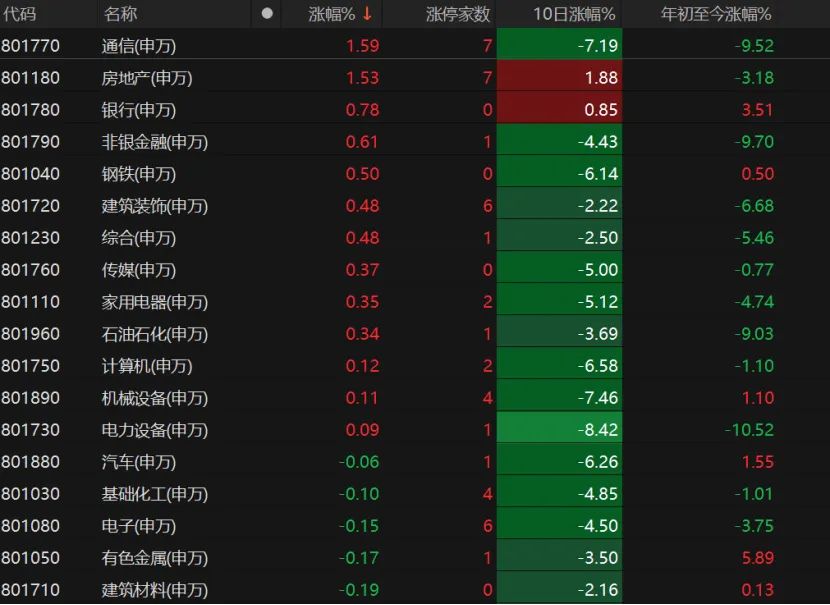The image size is (830, 605).
Task: Click the 代码 column header
Action: (x=19, y=14)
